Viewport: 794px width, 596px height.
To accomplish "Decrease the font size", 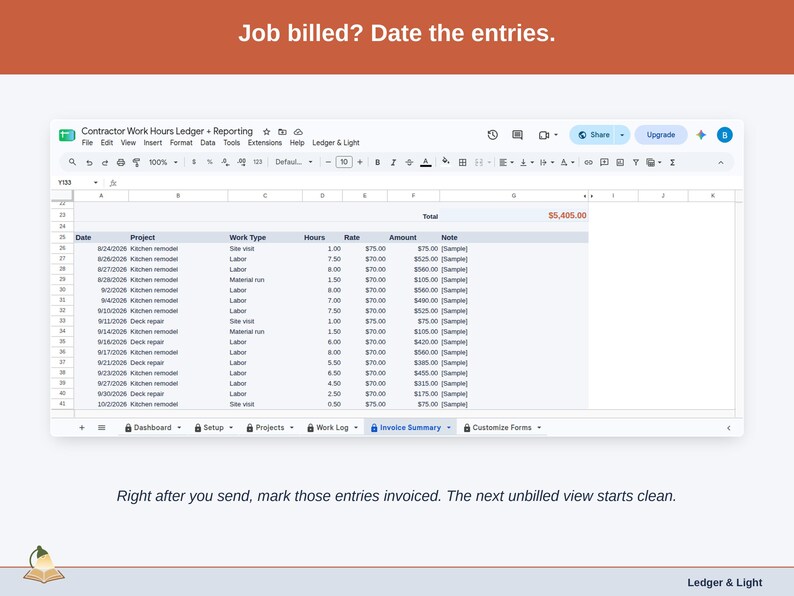I will coord(328,162).
